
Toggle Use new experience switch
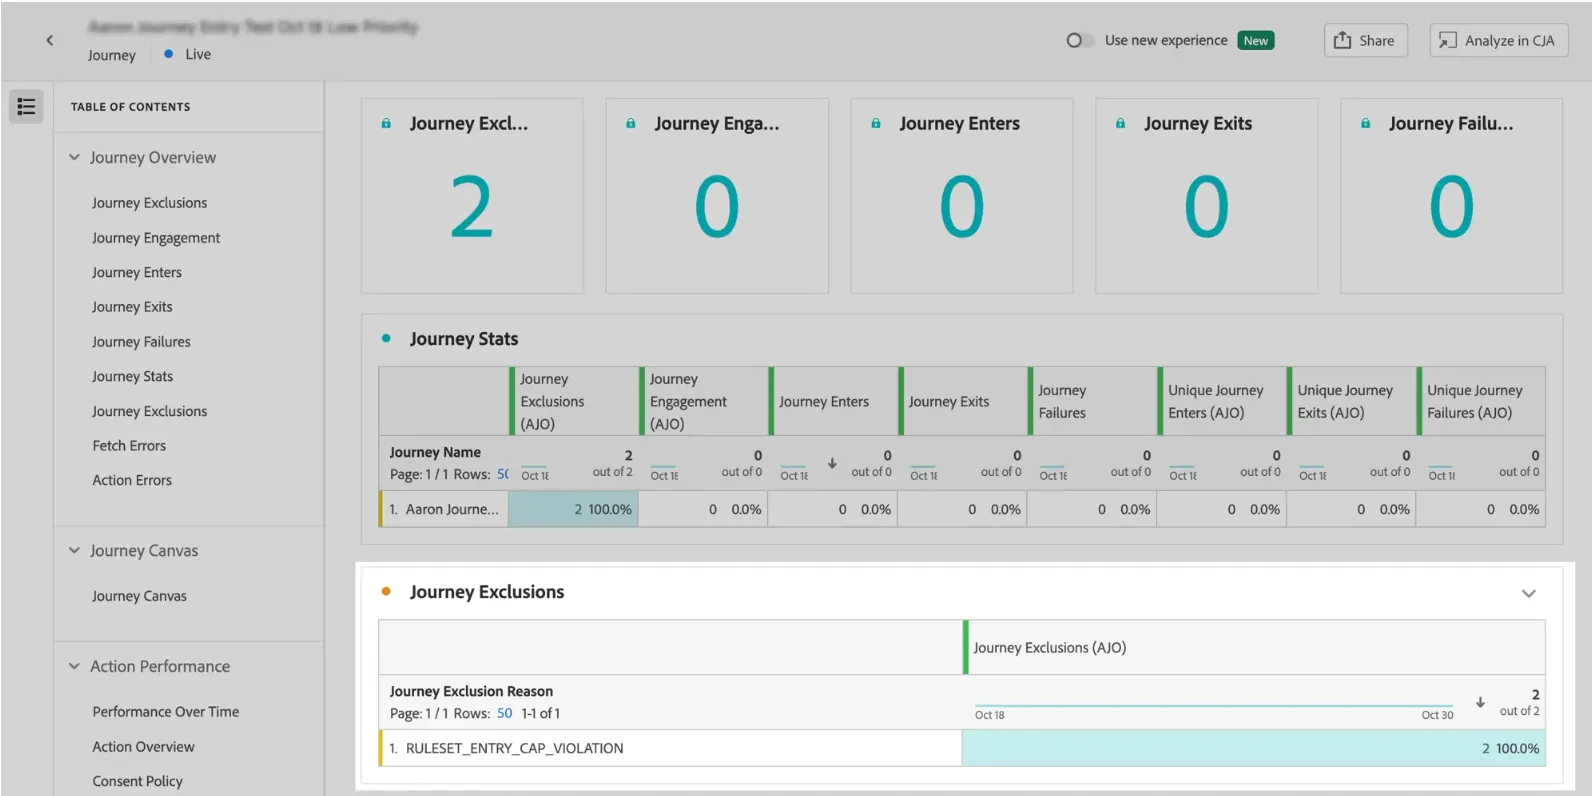pyautogui.click(x=1078, y=40)
